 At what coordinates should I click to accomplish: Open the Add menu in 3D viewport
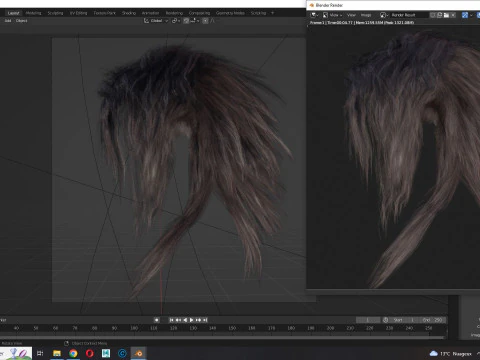click(8, 21)
